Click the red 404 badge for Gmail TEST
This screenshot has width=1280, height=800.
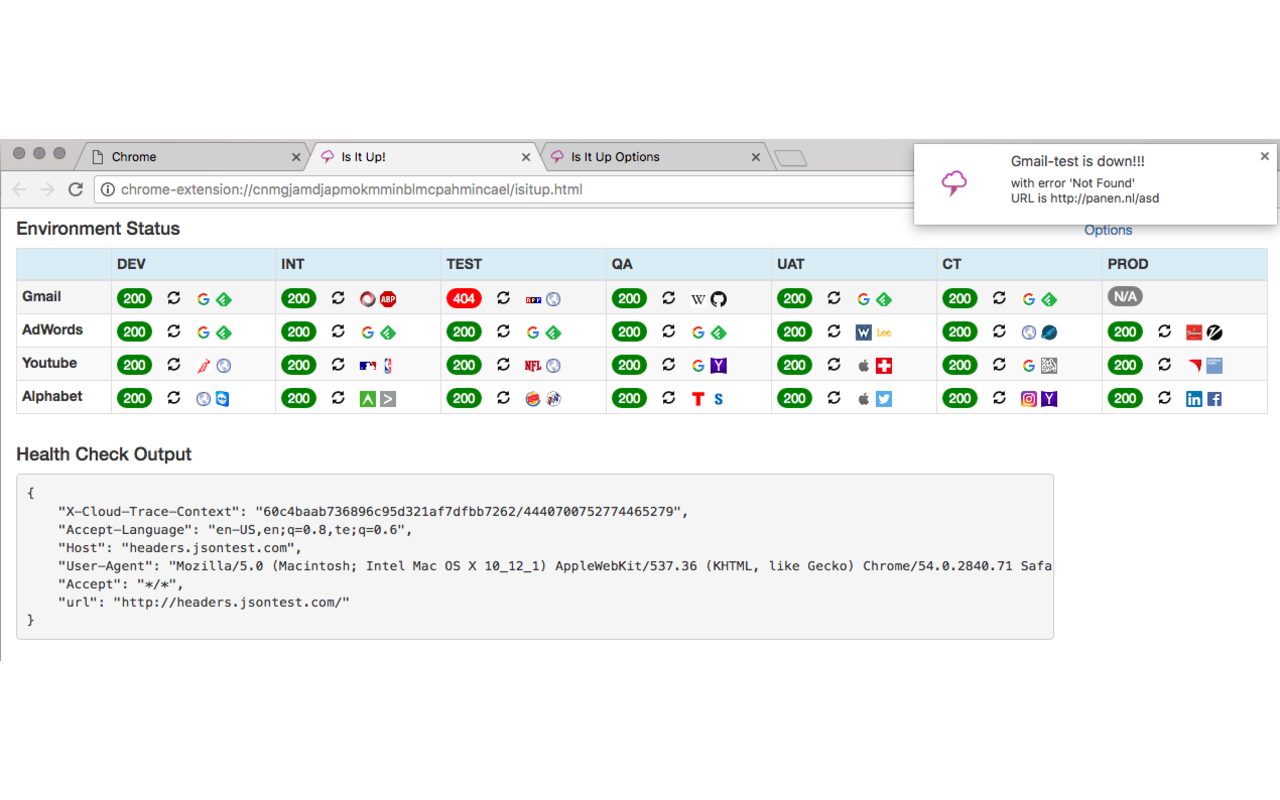(464, 298)
